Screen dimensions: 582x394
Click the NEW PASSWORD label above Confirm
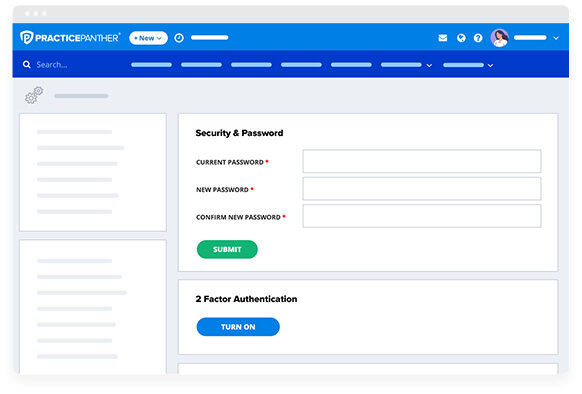pyautogui.click(x=222, y=190)
